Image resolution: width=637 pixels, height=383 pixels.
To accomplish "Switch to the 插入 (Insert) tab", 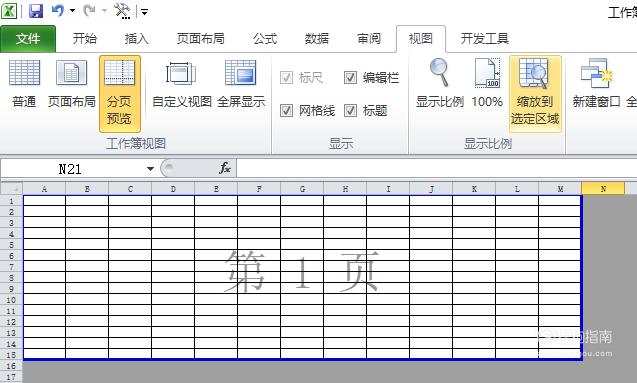I will [136, 39].
